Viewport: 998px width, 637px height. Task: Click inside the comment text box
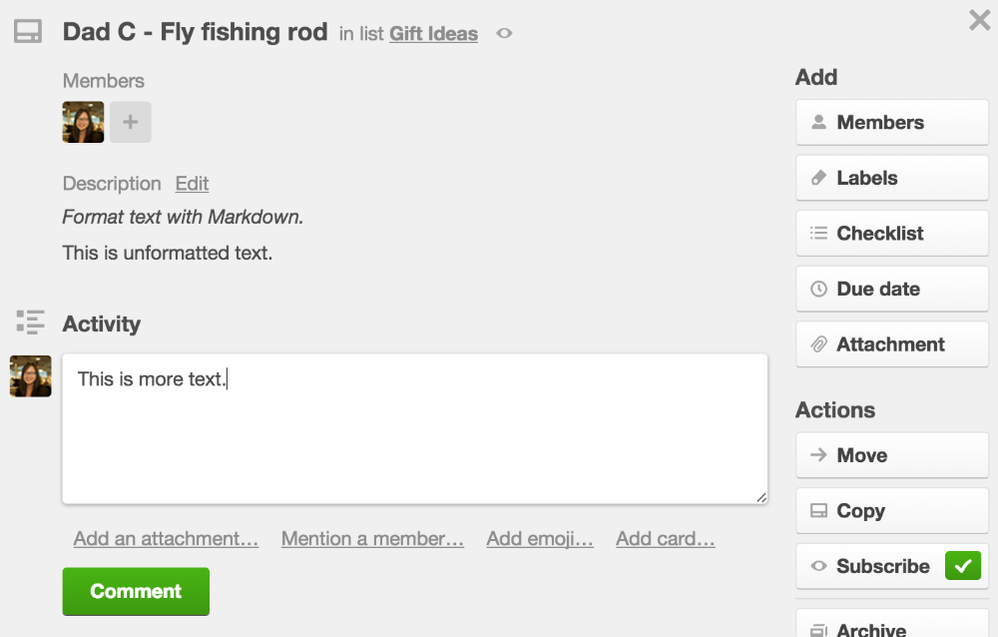(414, 430)
